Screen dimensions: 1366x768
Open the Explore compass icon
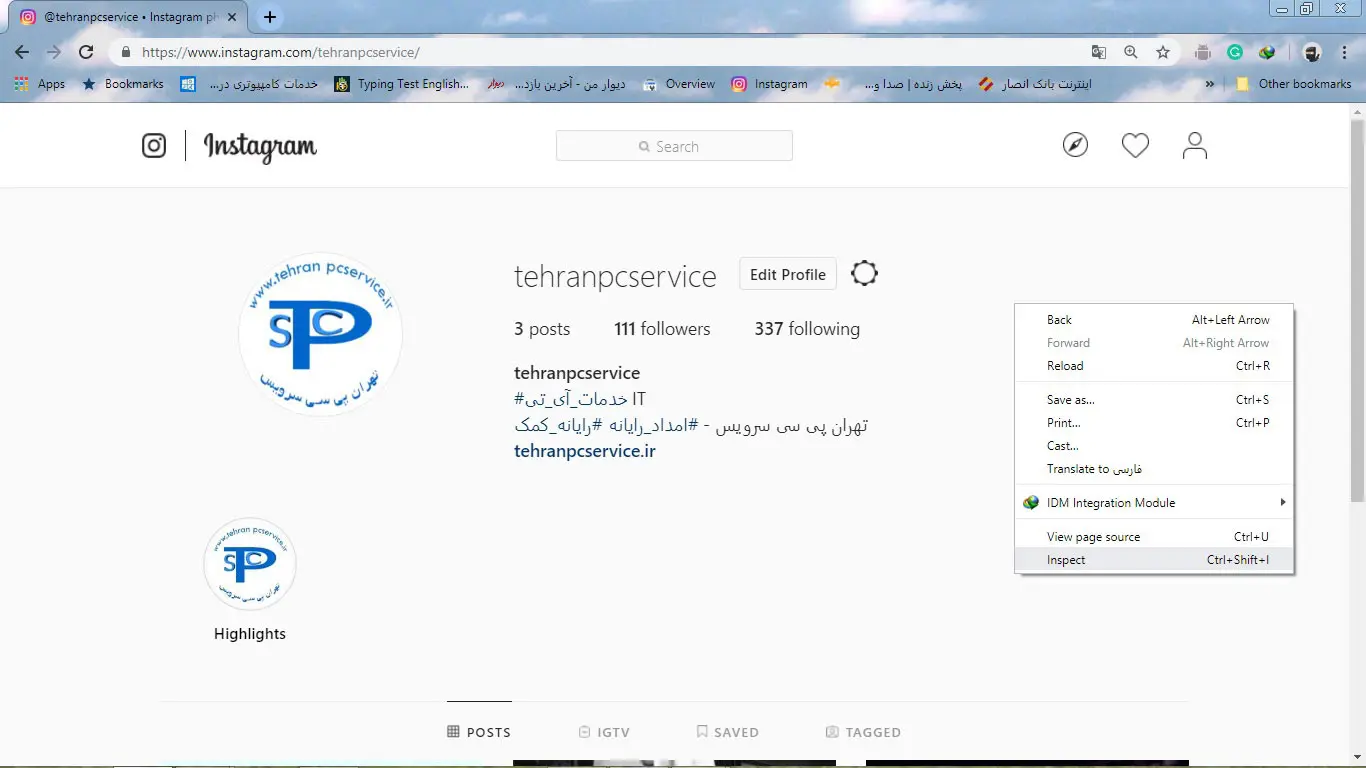coord(1075,146)
